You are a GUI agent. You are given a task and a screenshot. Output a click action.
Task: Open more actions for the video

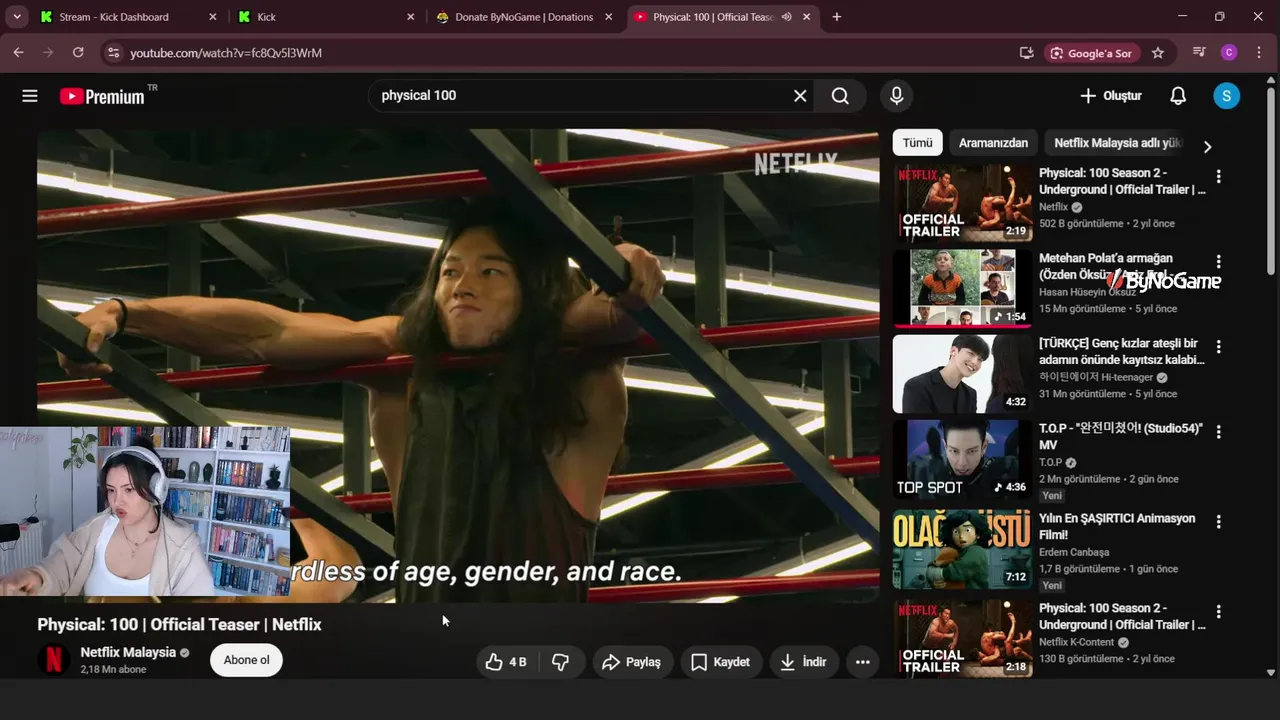point(862,662)
